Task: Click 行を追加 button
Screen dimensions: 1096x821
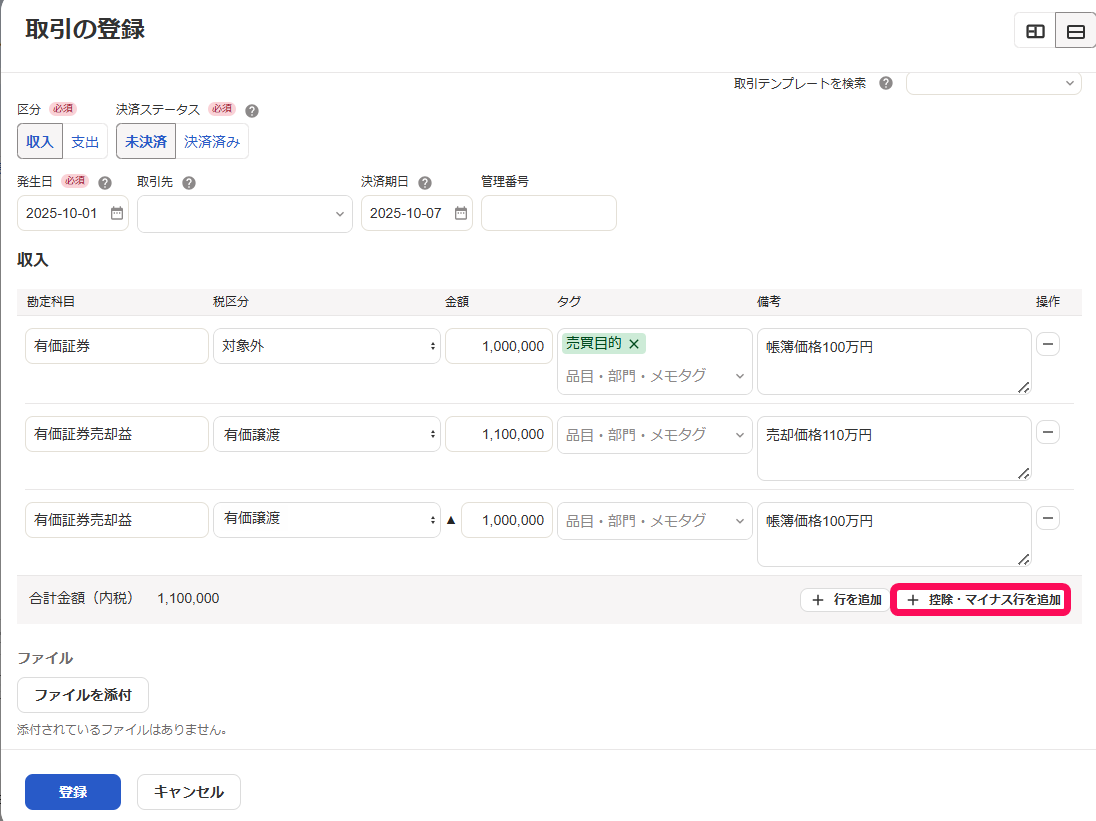Action: coord(846,600)
